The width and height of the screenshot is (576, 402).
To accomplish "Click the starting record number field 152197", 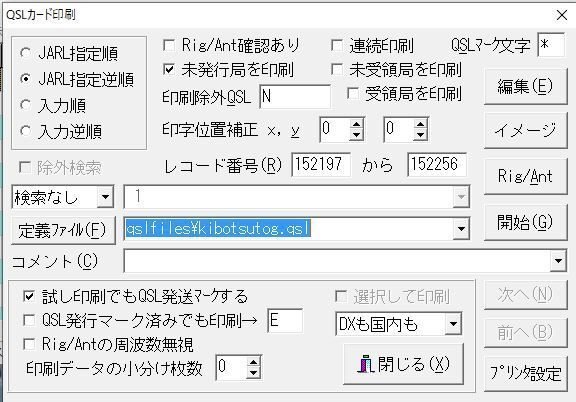I will point(321,165).
